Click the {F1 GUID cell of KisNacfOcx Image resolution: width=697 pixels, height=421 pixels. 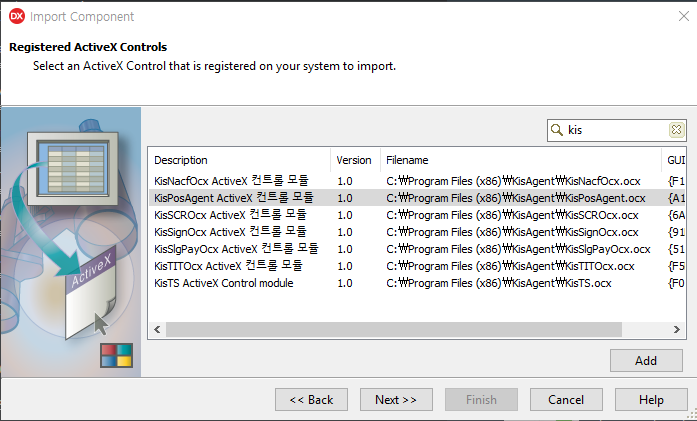pyautogui.click(x=676, y=181)
